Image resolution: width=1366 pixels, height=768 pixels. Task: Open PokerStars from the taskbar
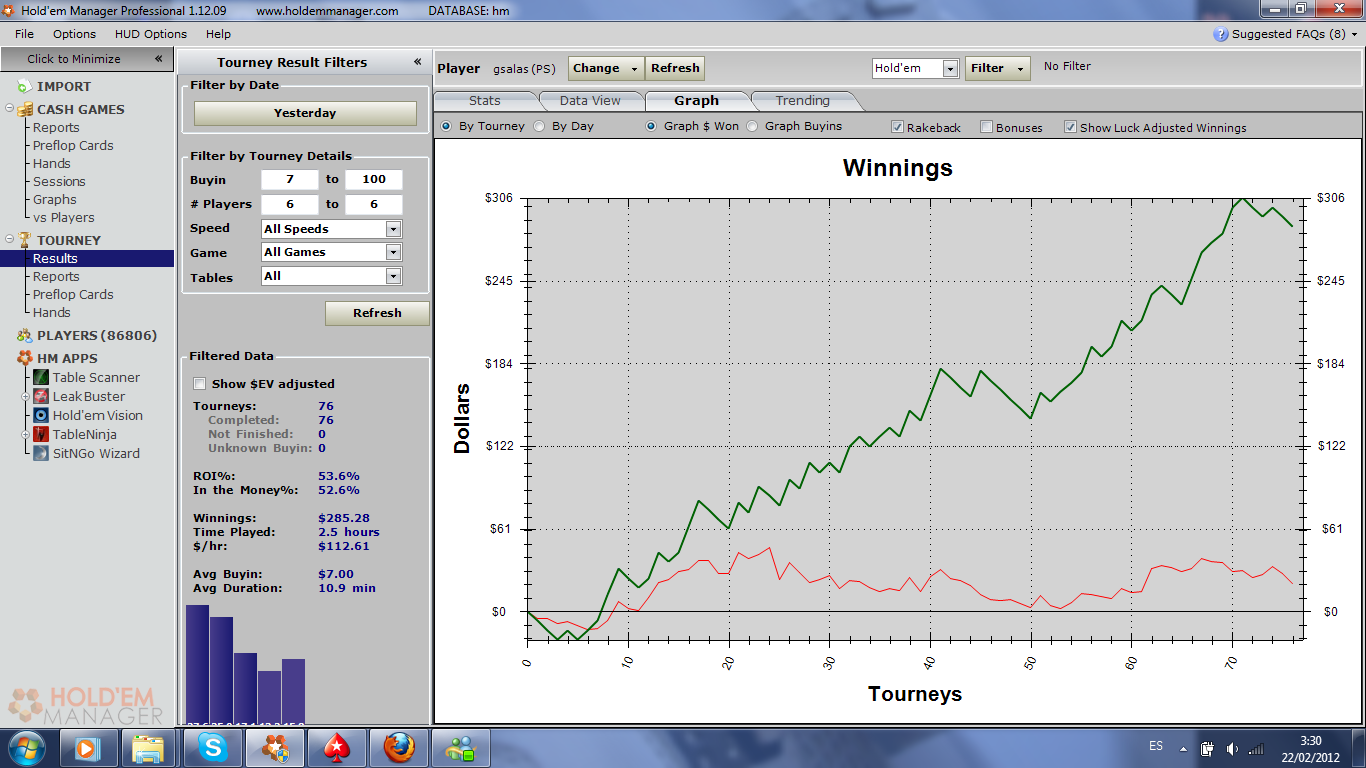click(336, 748)
